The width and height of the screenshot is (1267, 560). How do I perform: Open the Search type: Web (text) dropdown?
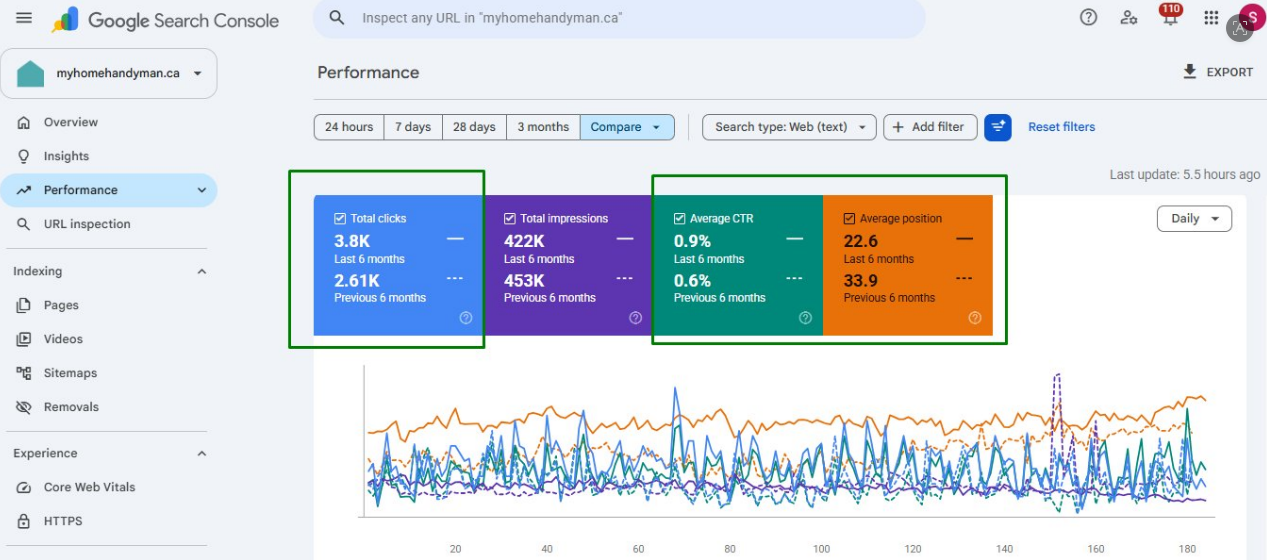tap(790, 127)
